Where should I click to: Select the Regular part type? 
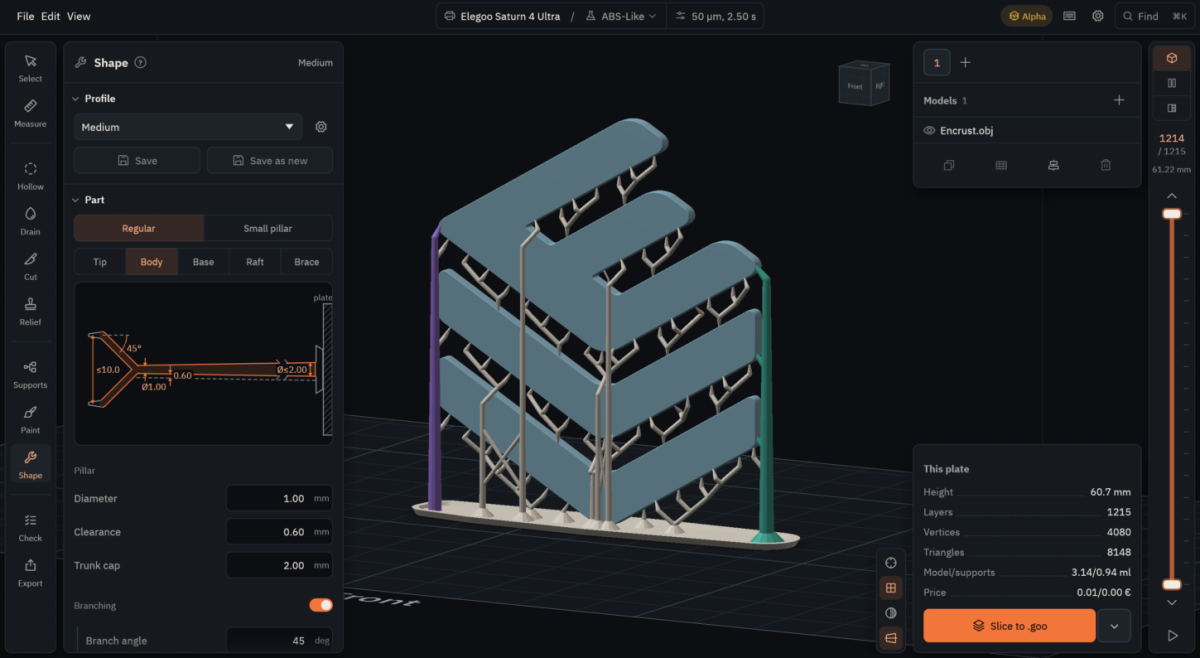pos(139,228)
